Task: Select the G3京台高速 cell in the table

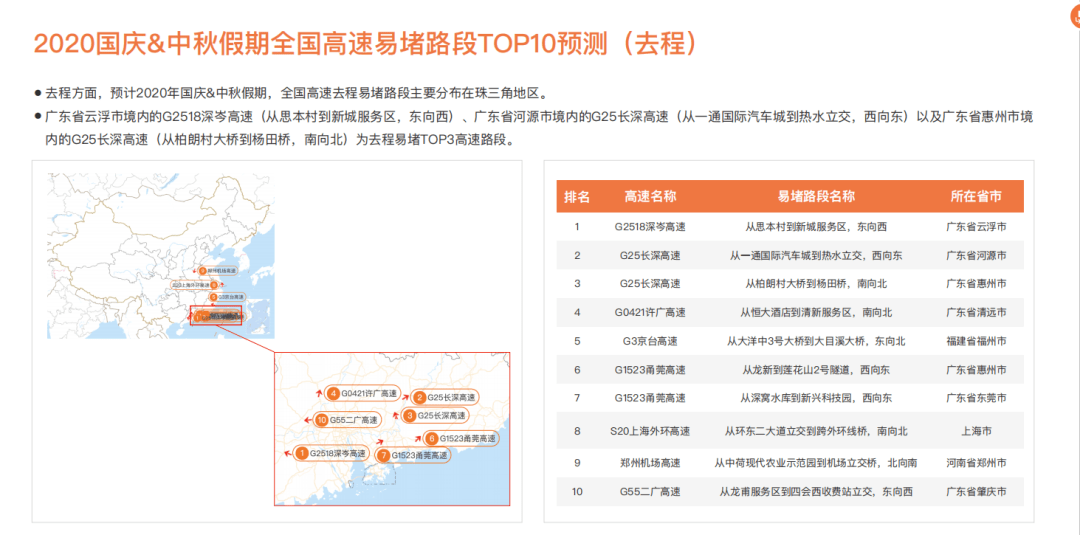Action: [651, 341]
